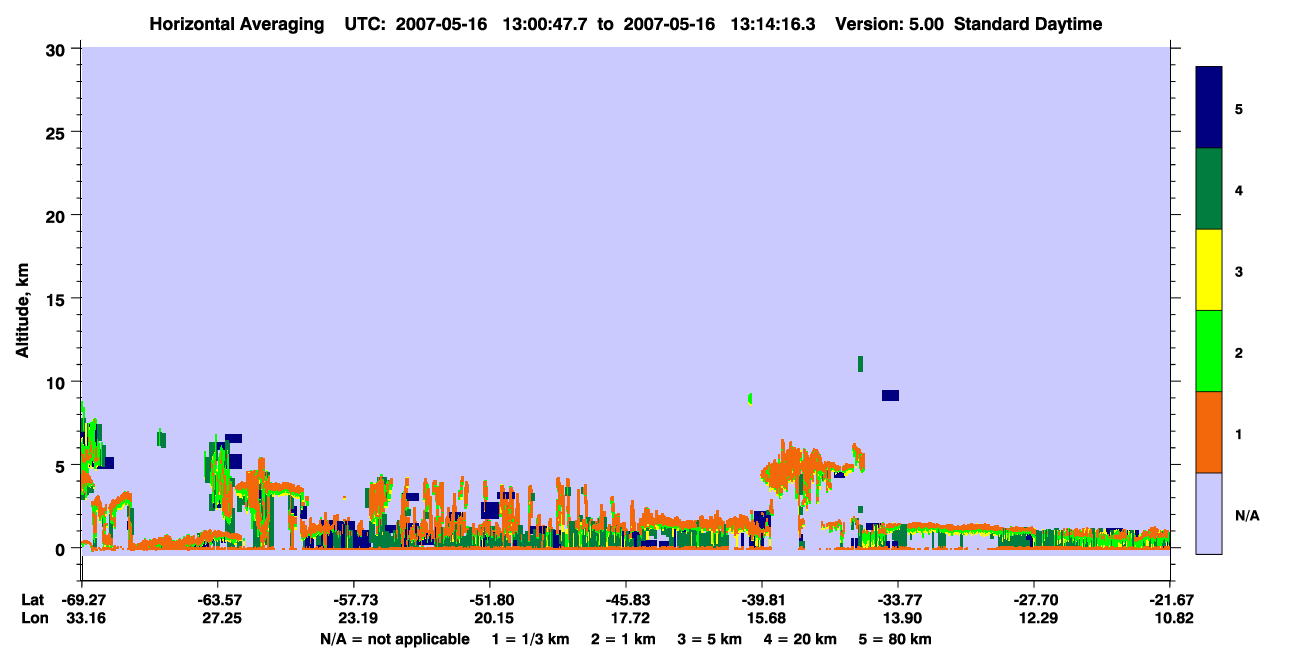Viewport: 1300px width, 667px height.
Task: Click the yellow colorbar segment labeled 3
Action: pos(1209,270)
